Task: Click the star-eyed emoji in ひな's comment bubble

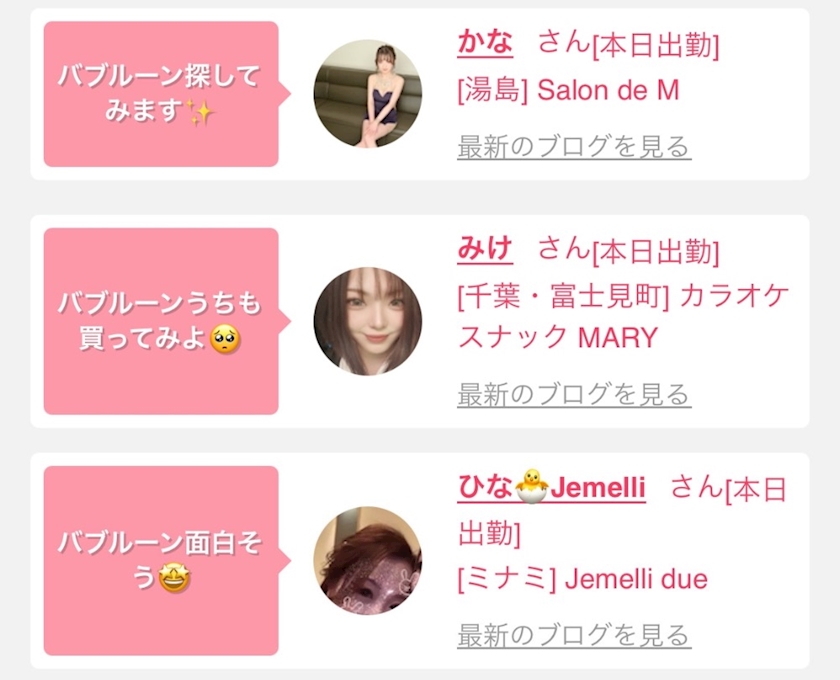Action: (x=175, y=578)
